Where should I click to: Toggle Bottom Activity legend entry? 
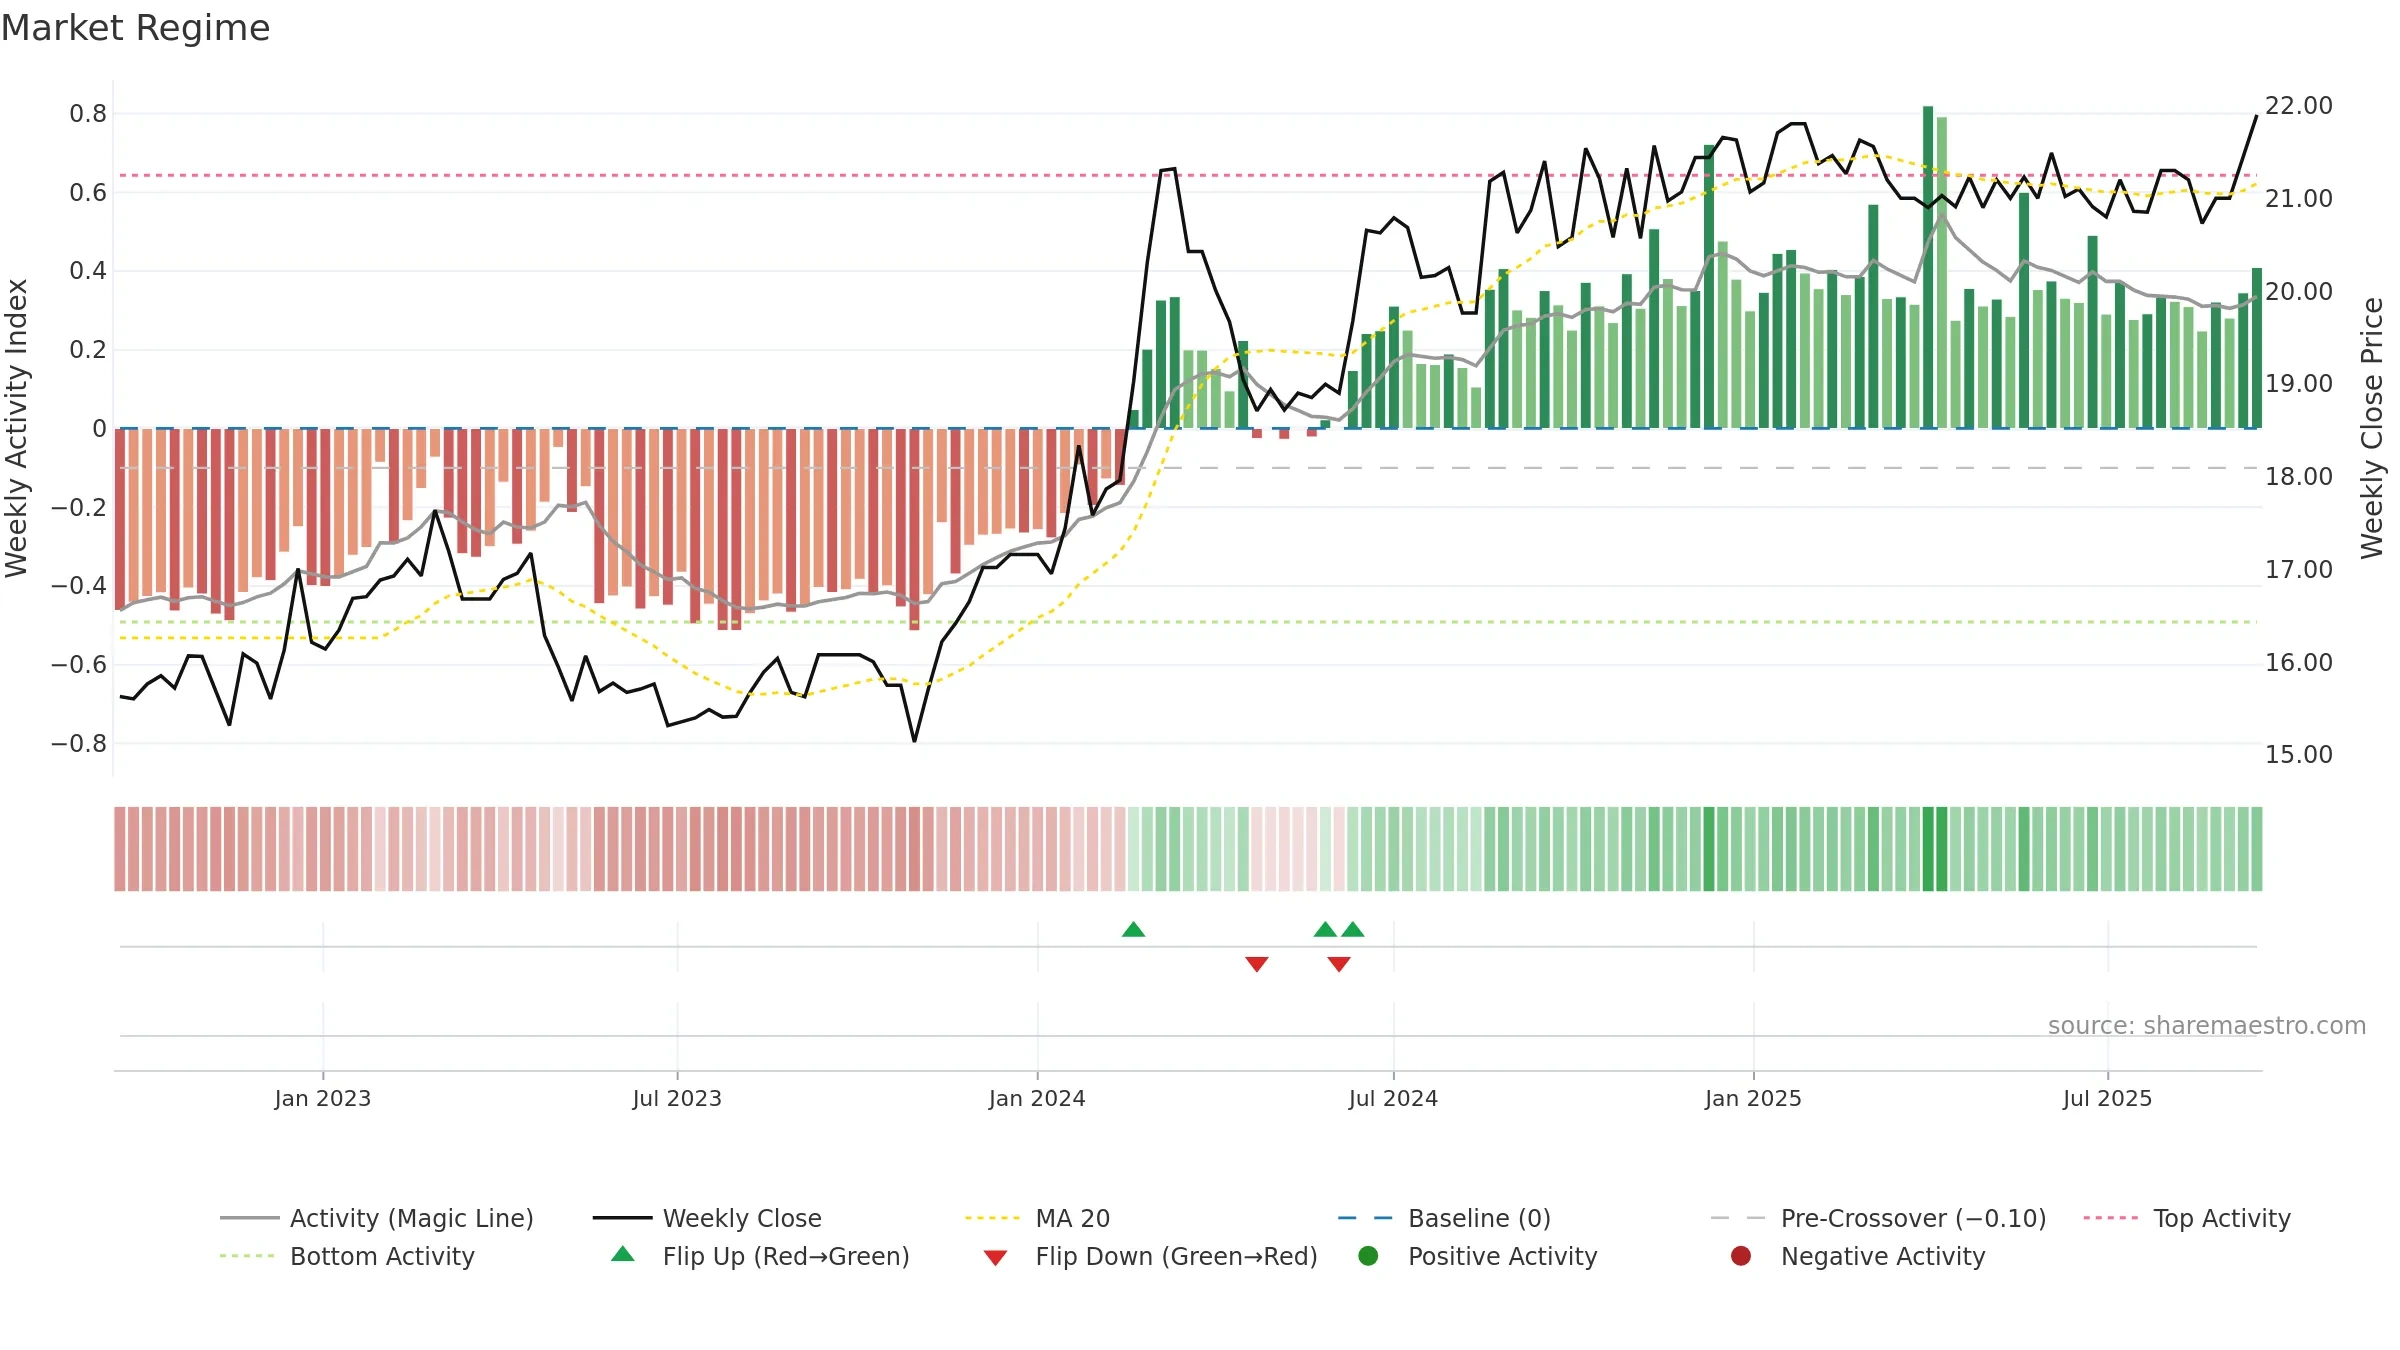pos(347,1256)
